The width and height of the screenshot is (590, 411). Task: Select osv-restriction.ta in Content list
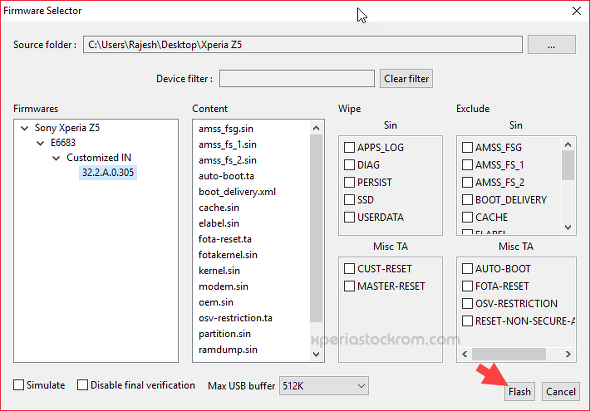tap(236, 318)
